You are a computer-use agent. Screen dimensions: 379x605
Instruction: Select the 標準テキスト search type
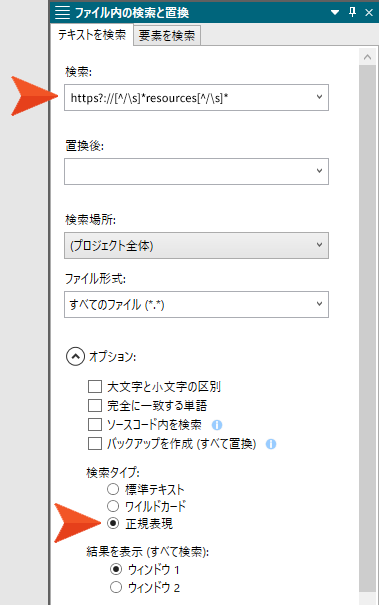(x=113, y=489)
